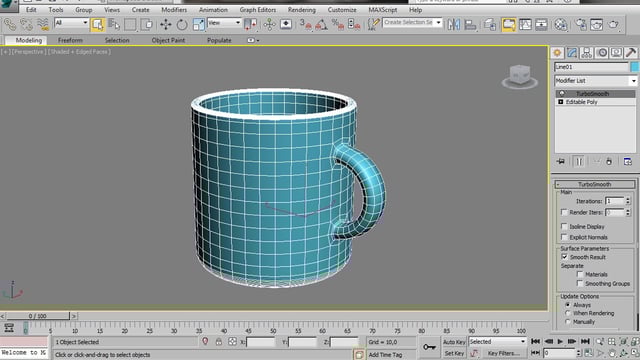
Task: Click the Mirror tool icon
Action: pos(453,24)
